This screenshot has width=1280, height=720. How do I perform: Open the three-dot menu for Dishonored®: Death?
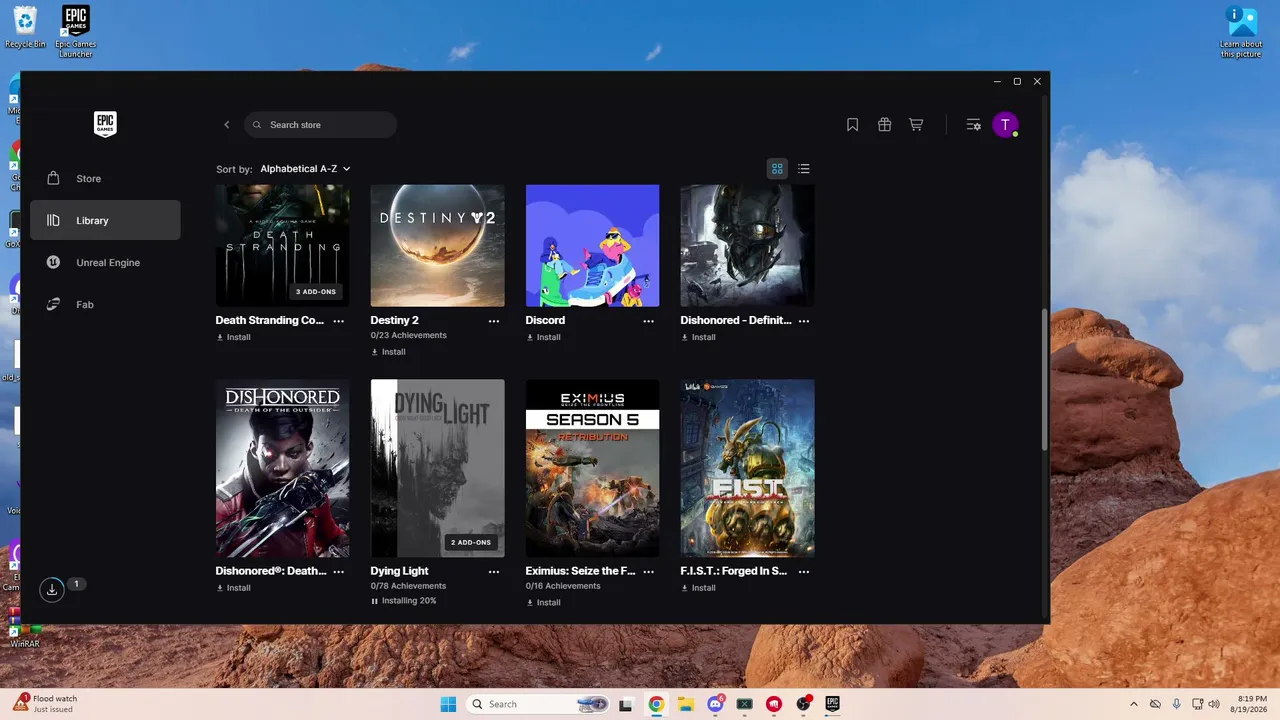point(339,572)
